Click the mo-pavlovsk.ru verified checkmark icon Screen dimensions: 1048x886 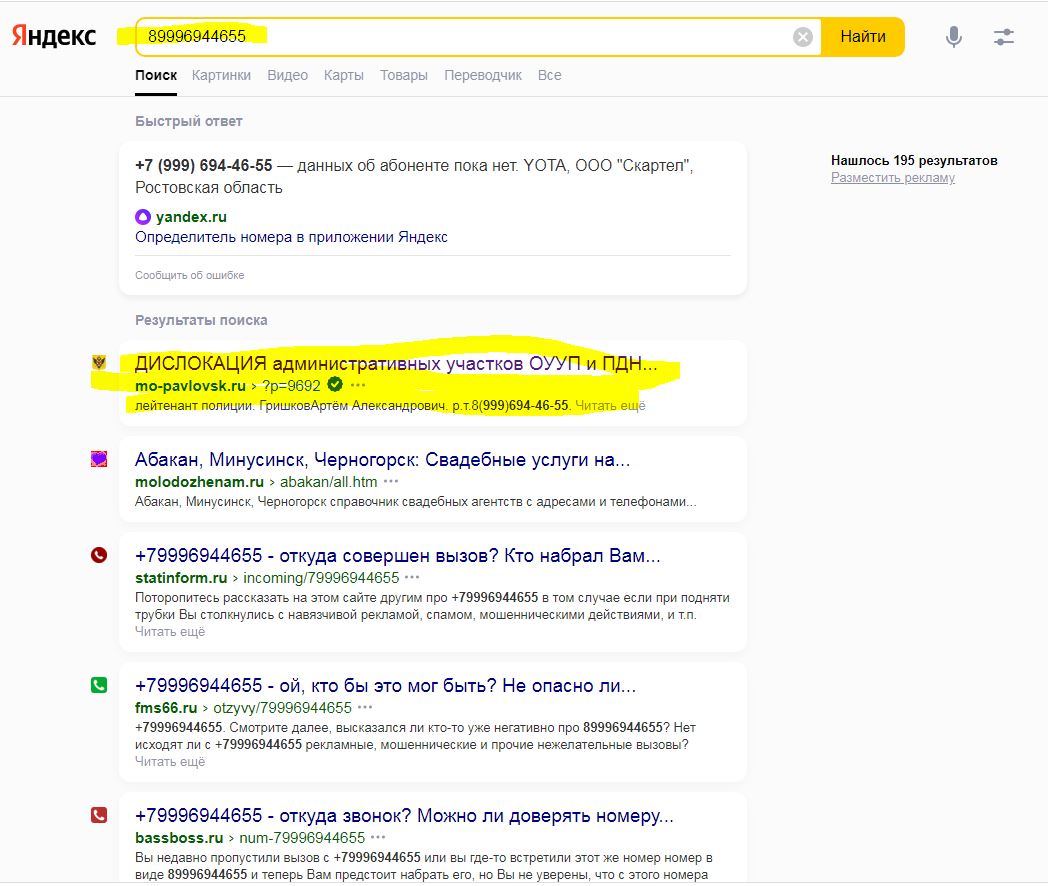point(335,385)
